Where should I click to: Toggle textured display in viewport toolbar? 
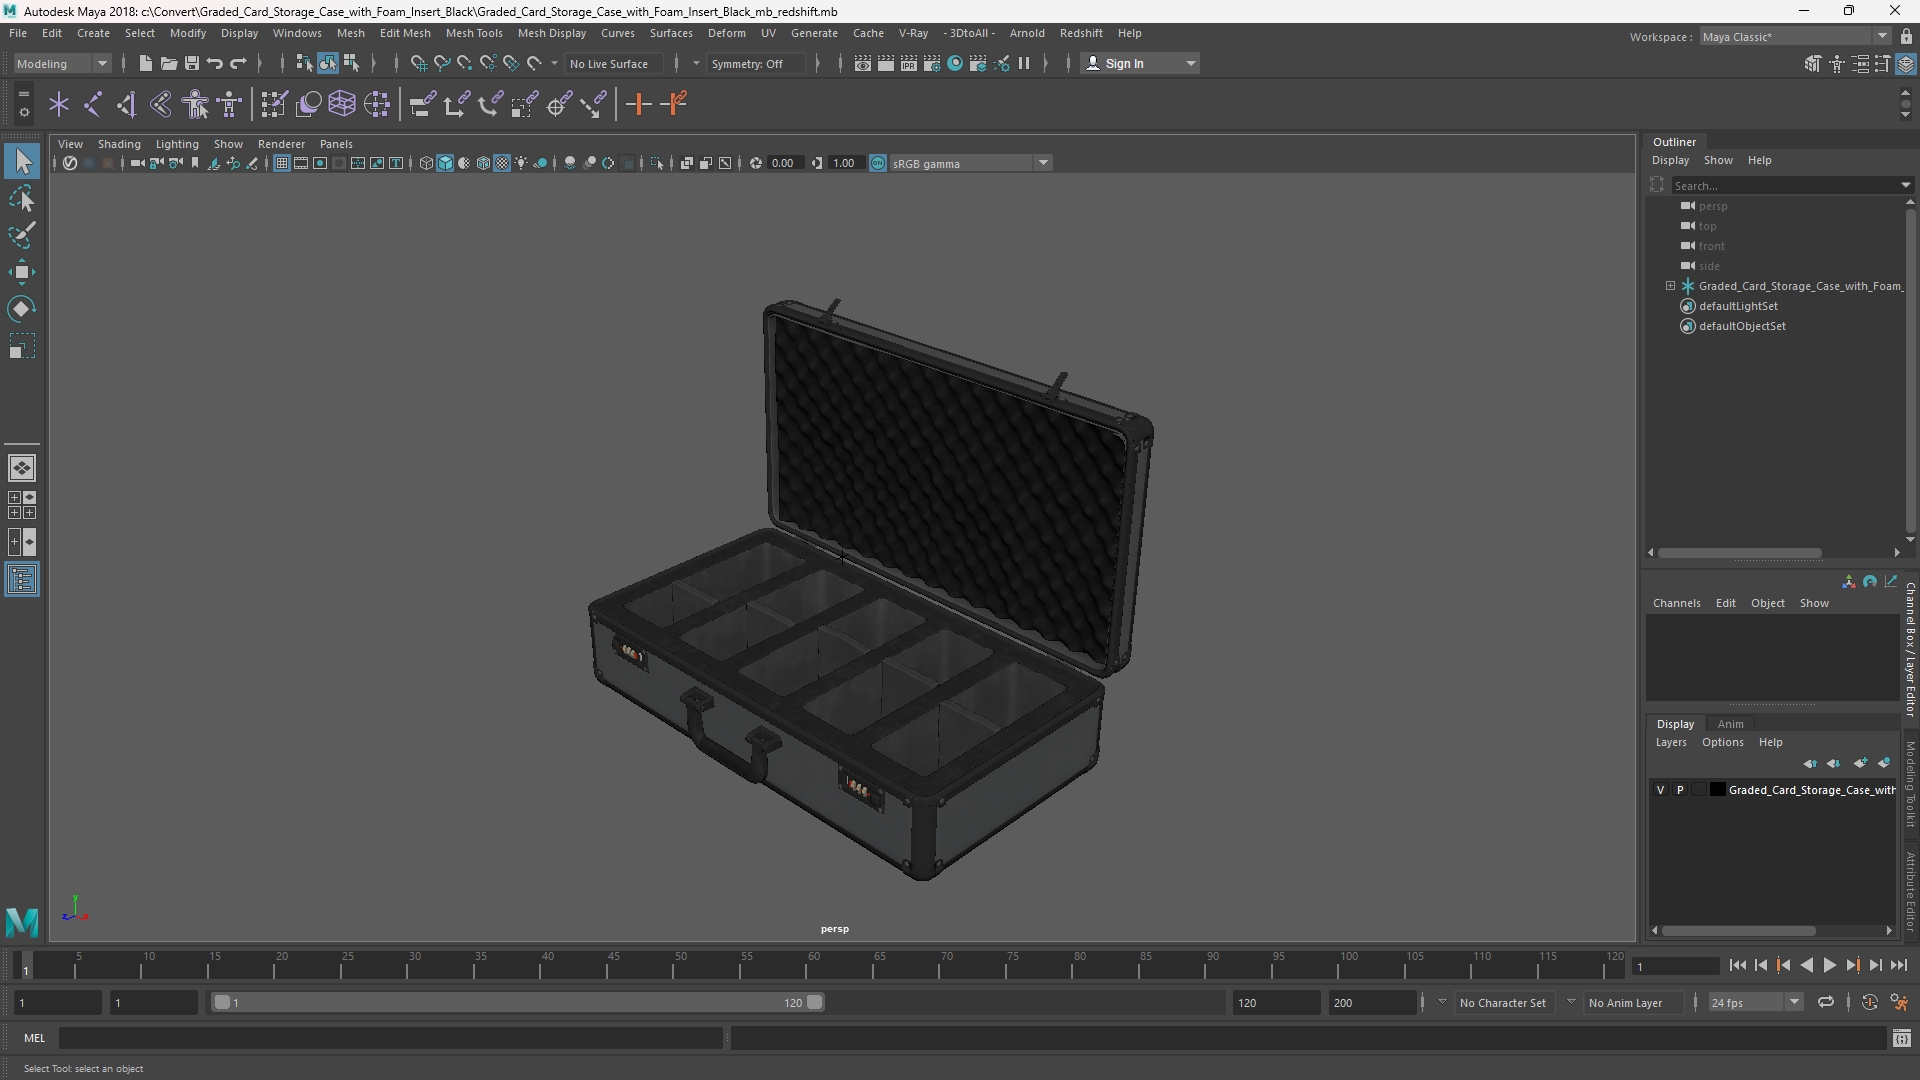[502, 163]
